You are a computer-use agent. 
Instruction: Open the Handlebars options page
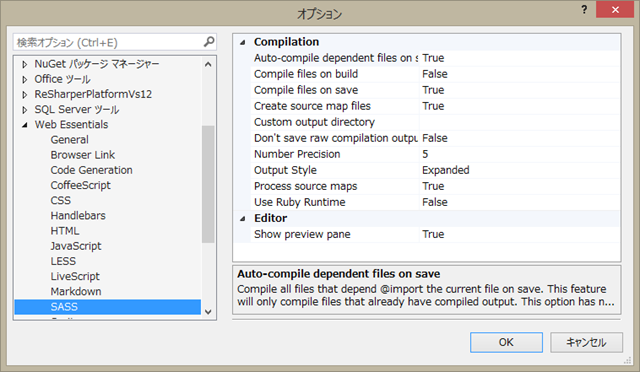[x=78, y=215]
